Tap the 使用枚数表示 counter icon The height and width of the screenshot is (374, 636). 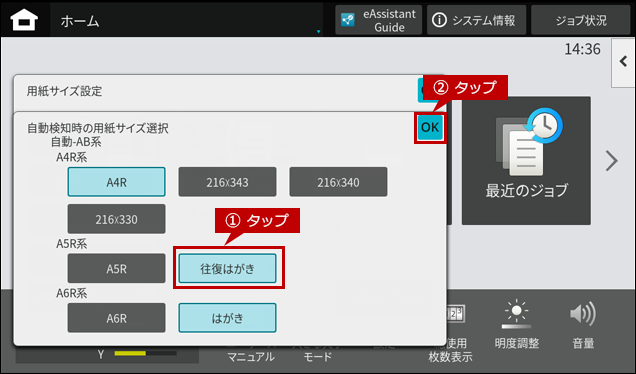click(x=455, y=314)
